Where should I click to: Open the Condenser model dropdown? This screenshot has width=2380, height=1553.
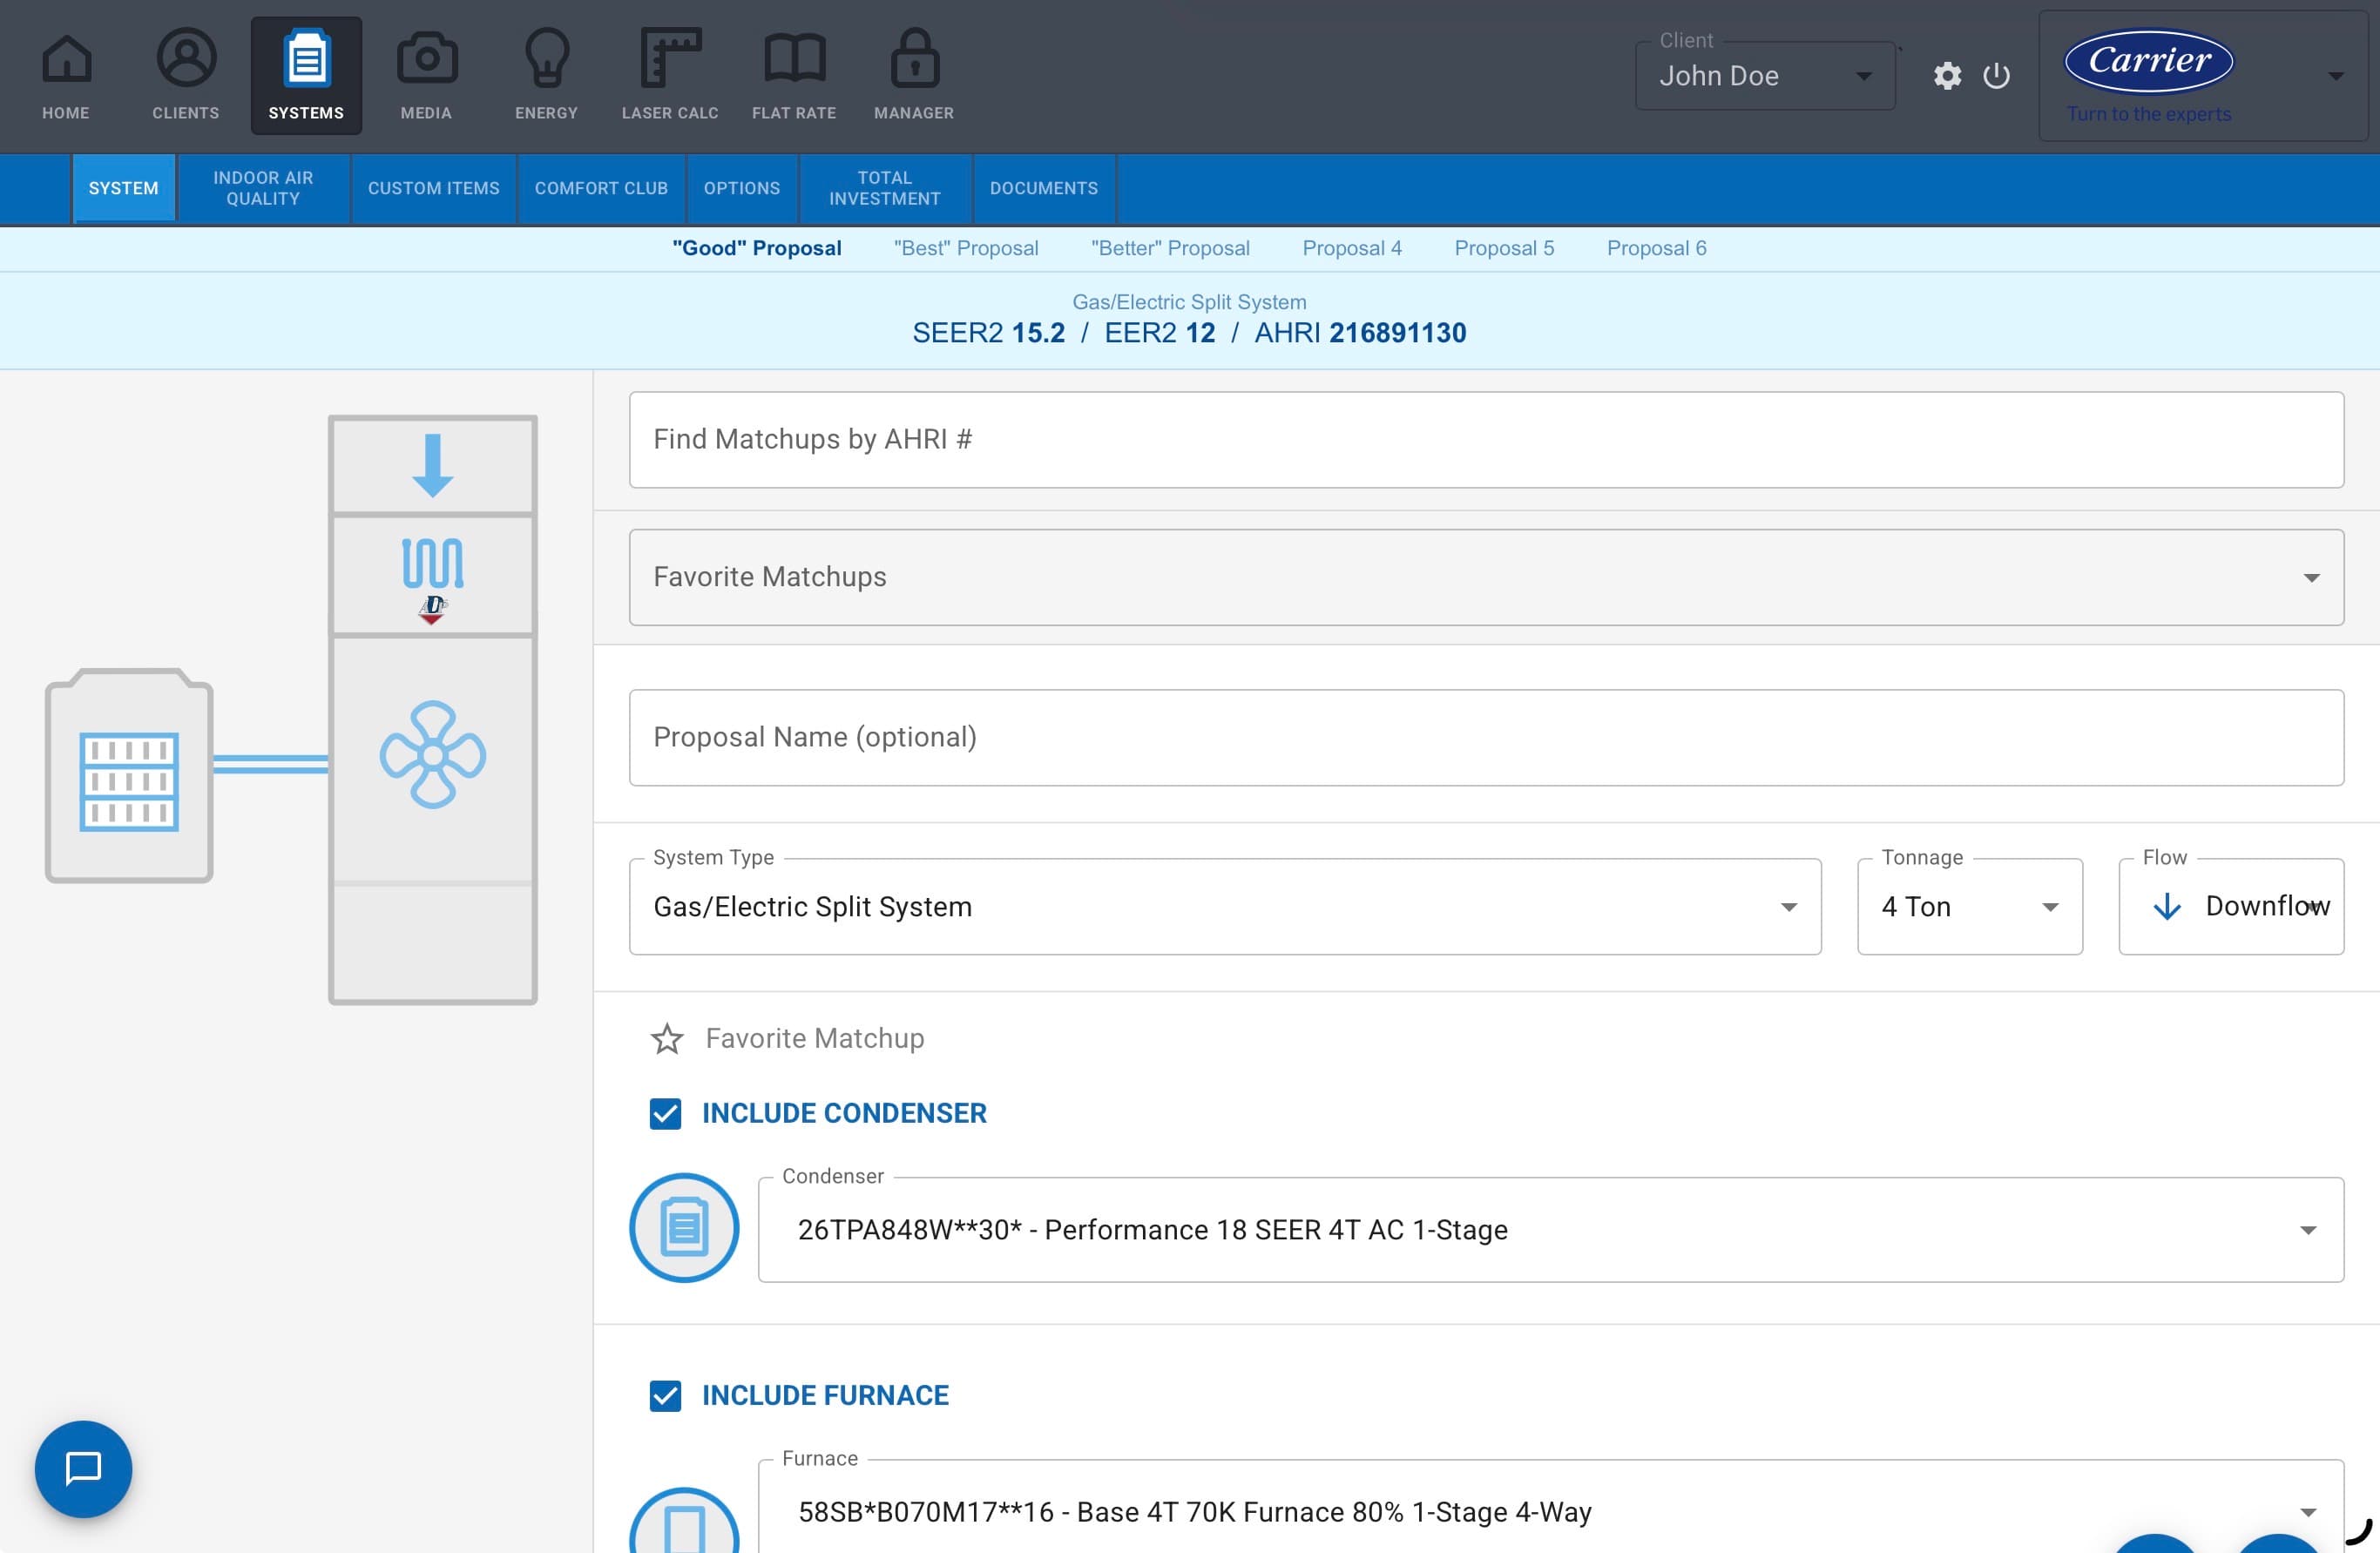coord(1551,1230)
